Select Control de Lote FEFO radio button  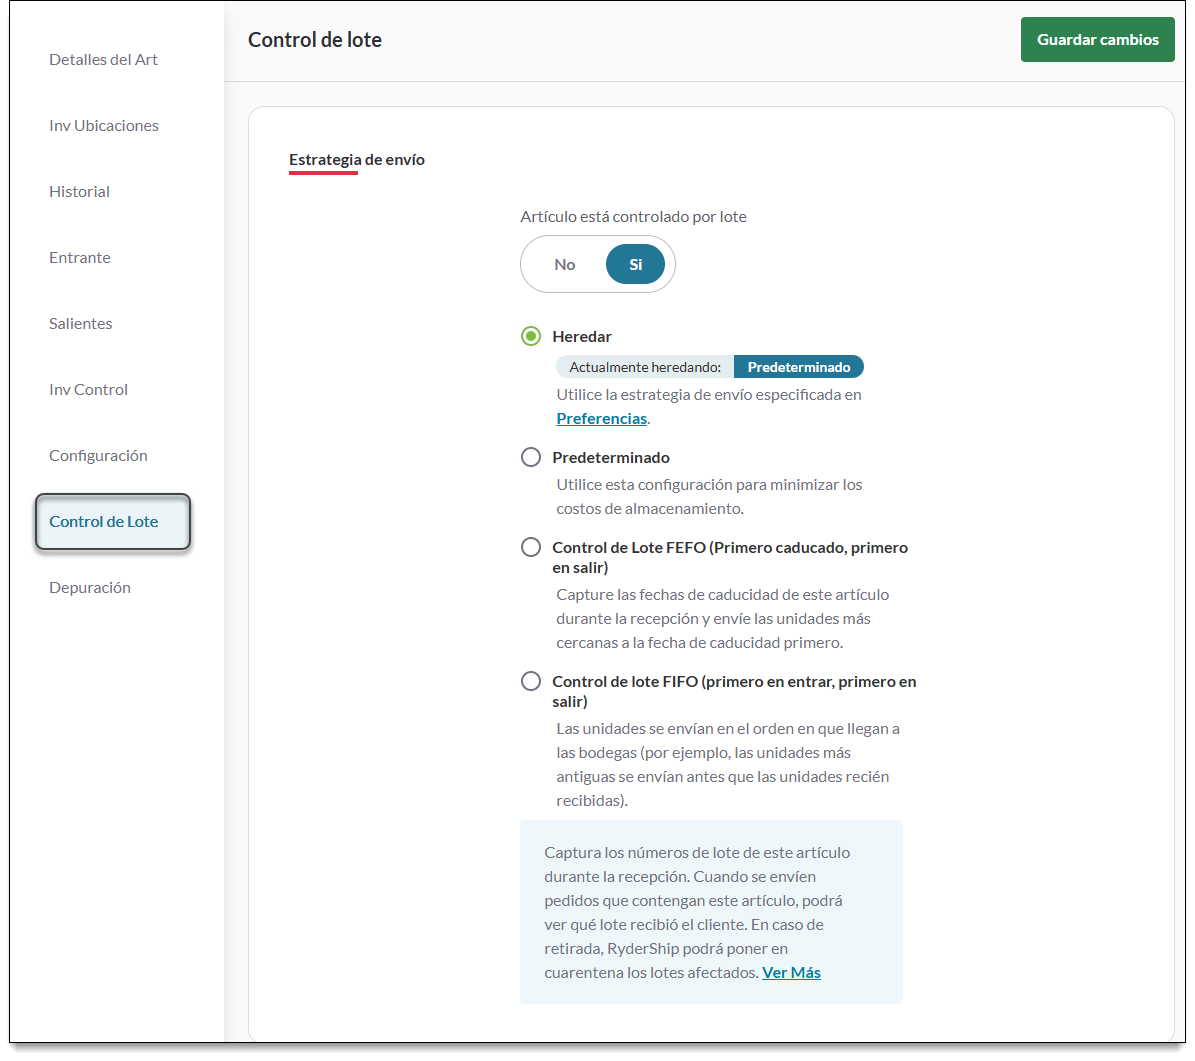click(x=531, y=548)
